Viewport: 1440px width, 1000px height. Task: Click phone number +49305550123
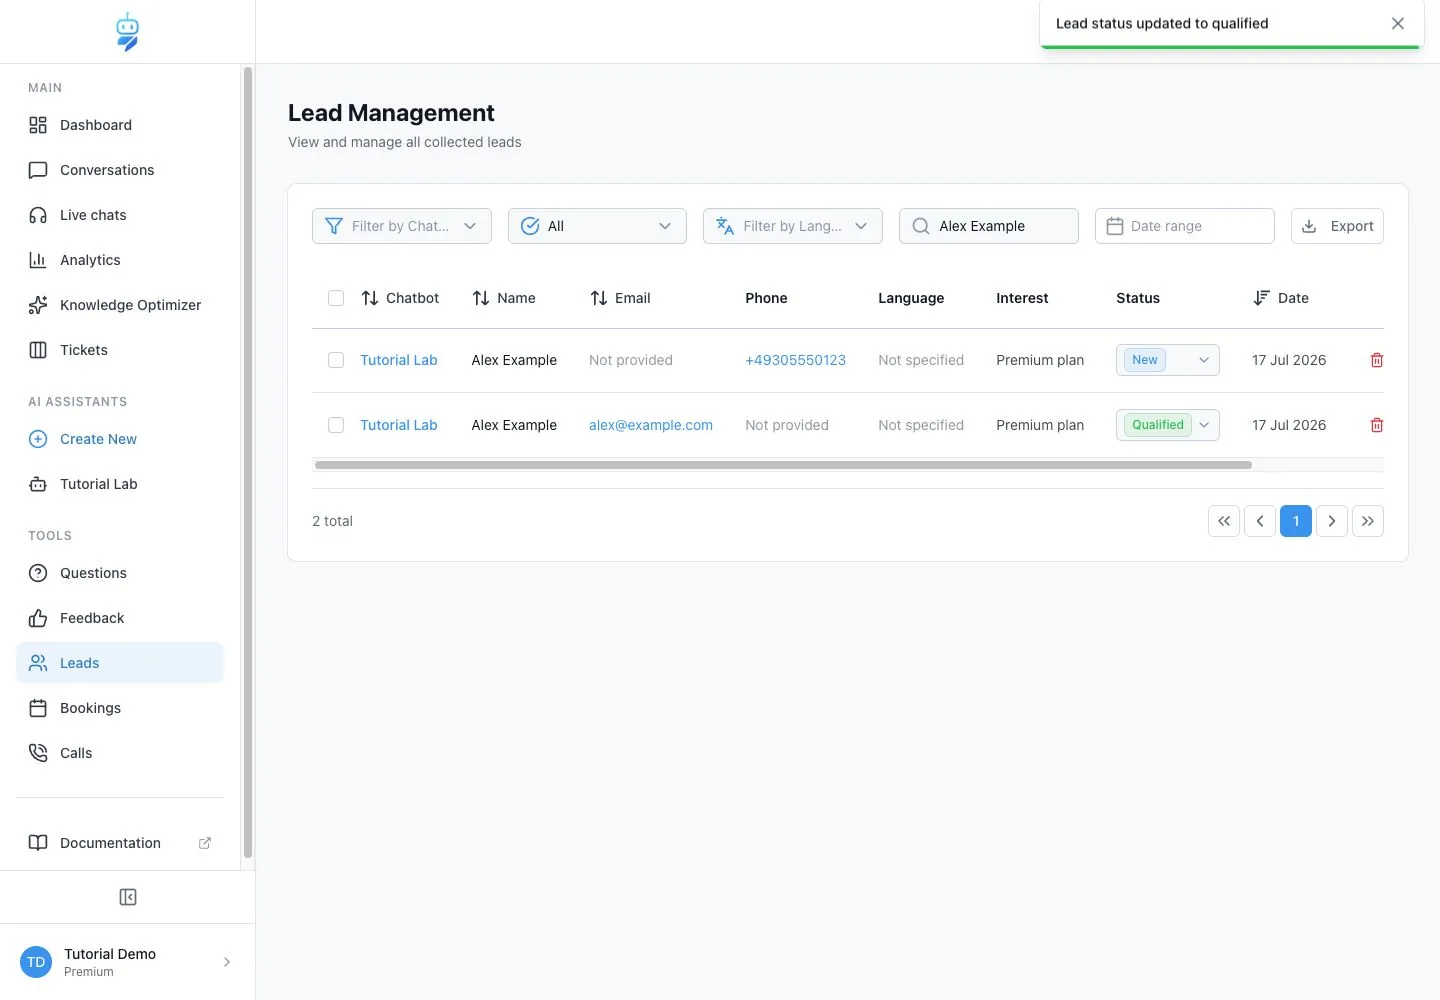click(x=795, y=360)
